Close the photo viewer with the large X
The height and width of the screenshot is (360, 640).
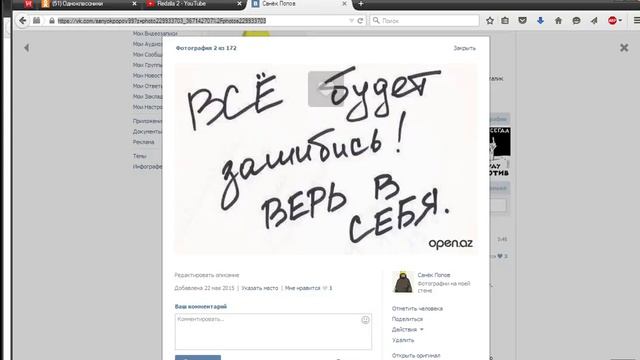click(624, 48)
